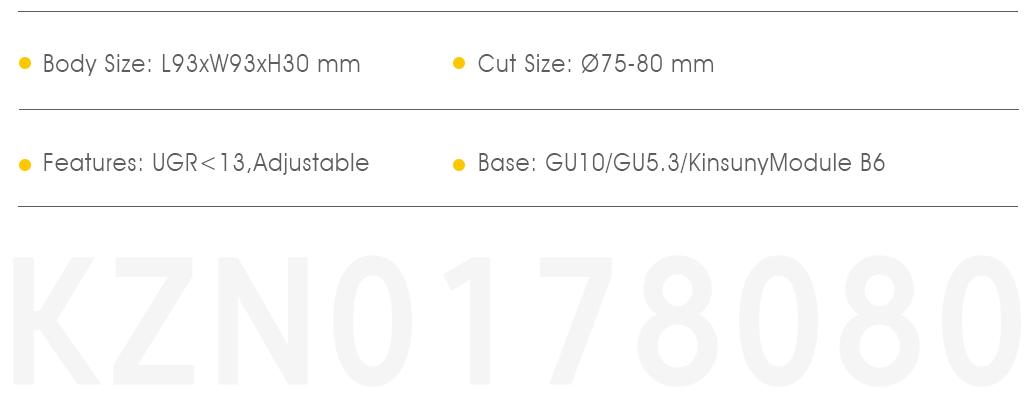Click the large watermark digit 7

click(575, 320)
